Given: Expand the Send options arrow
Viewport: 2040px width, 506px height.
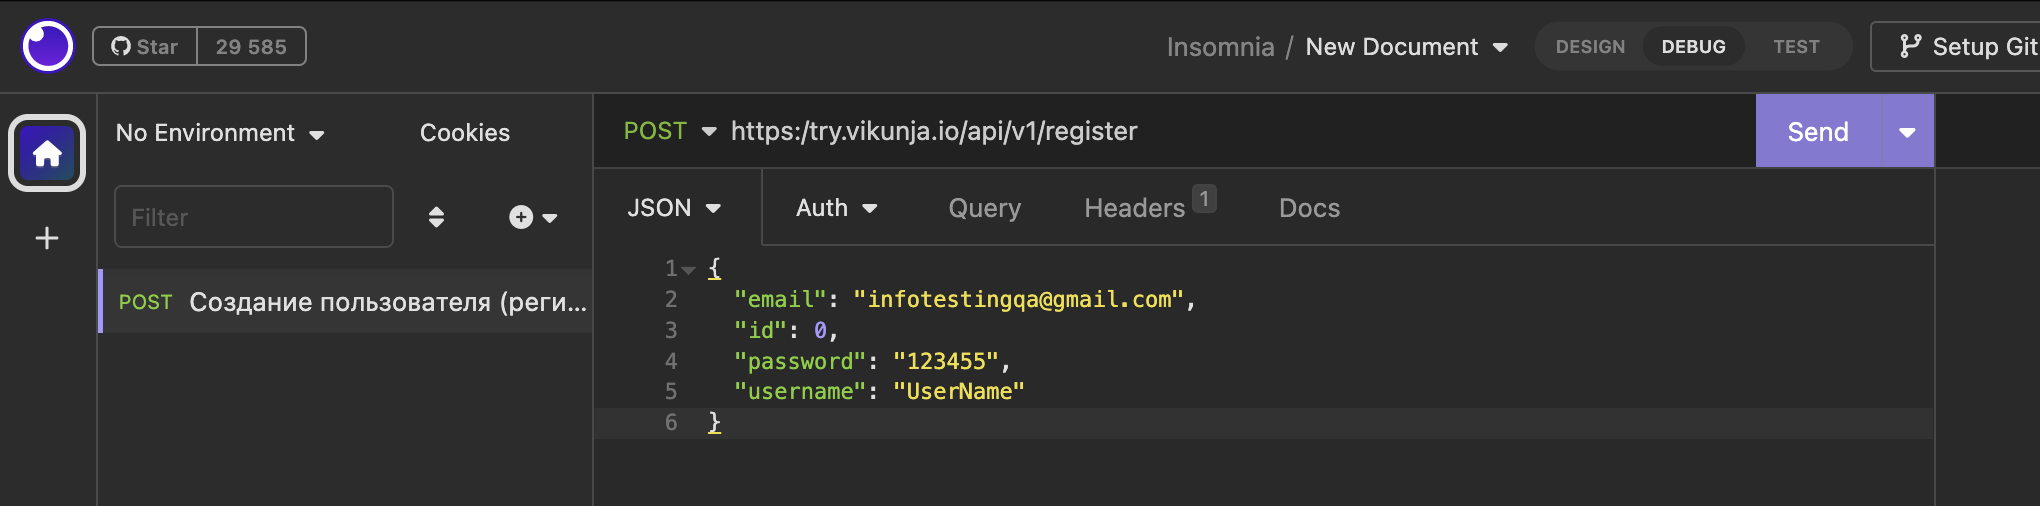Looking at the screenshot, I should (1907, 132).
